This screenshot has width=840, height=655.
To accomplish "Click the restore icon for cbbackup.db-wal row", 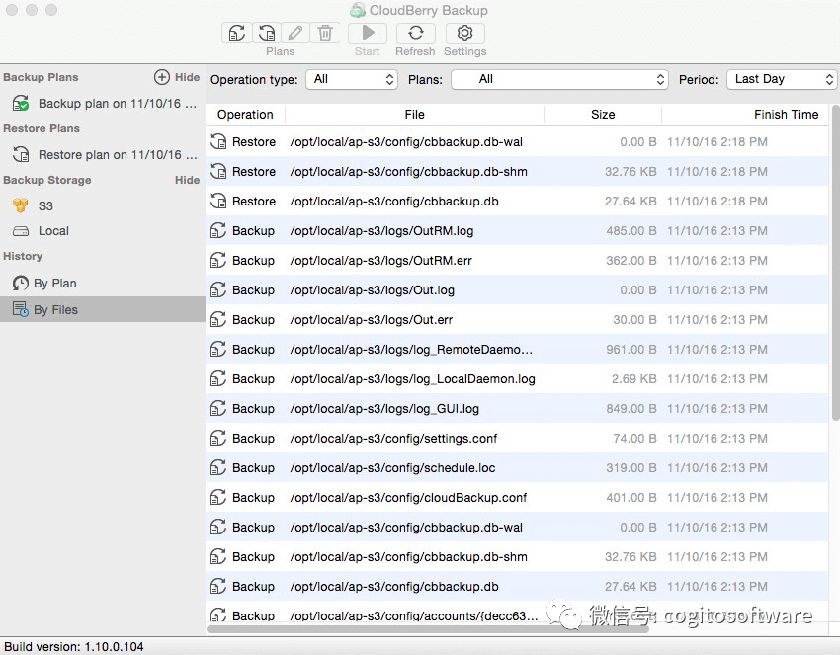I will point(218,141).
